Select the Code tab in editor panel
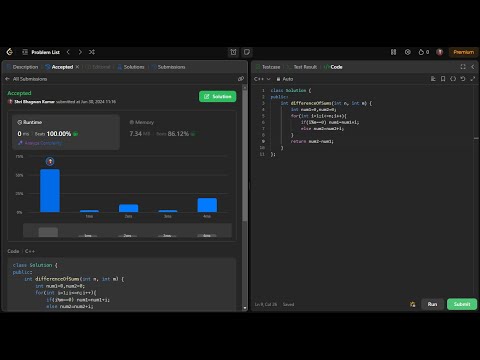The image size is (480, 360). (333, 67)
